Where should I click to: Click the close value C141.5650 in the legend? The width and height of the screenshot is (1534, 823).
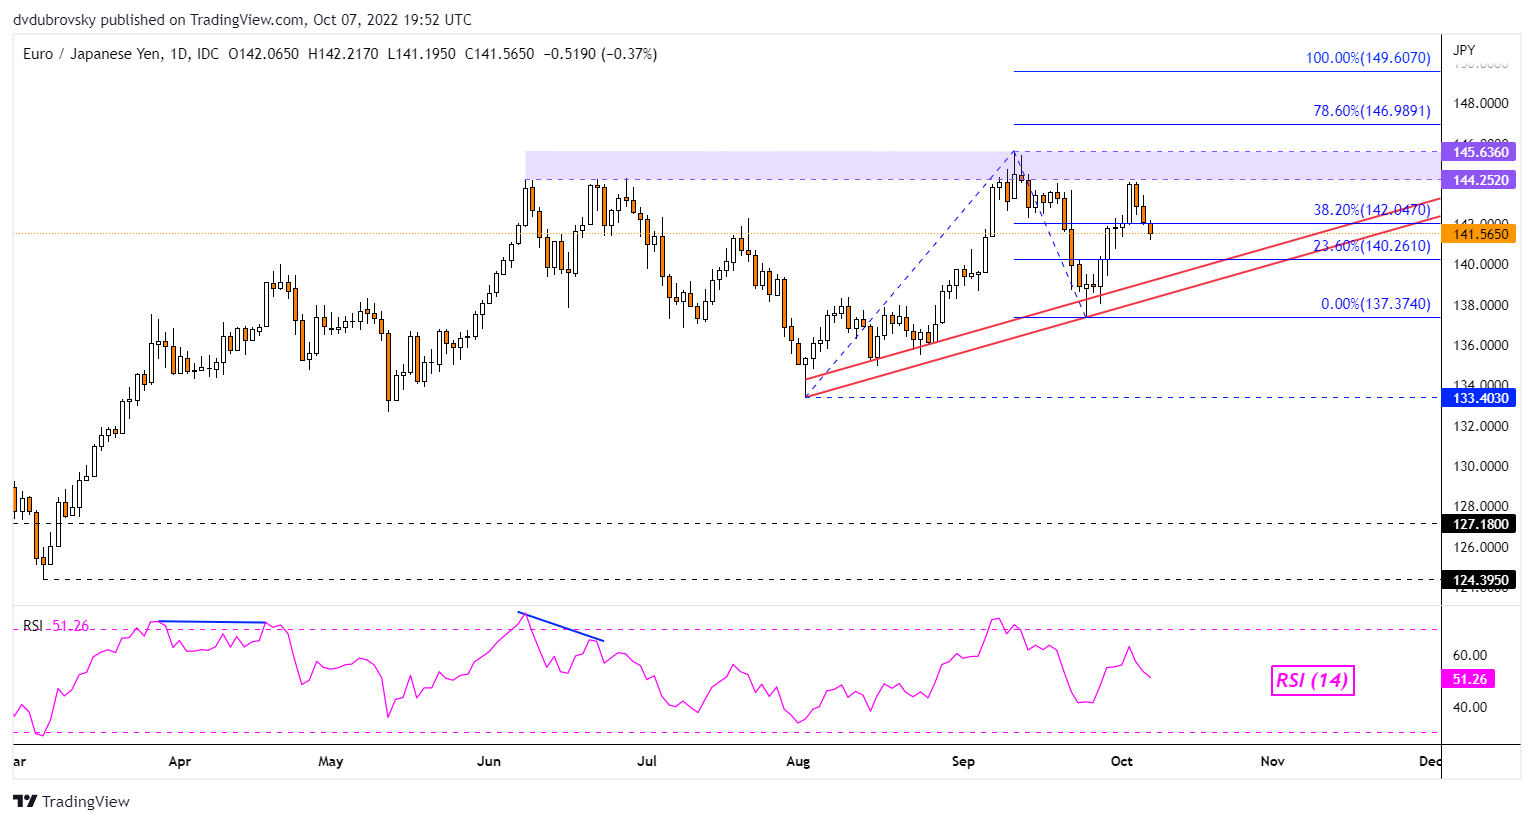coord(500,54)
